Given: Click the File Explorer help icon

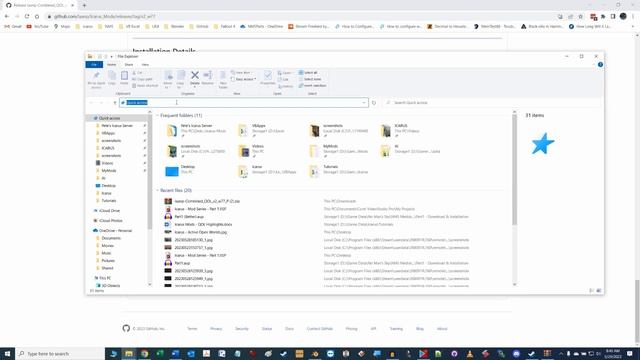Looking at the screenshot, I should 600,64.
